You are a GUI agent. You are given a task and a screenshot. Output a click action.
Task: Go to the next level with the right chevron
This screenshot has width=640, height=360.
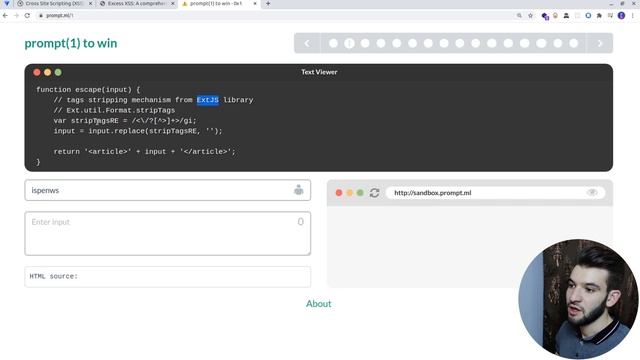pyautogui.click(x=599, y=43)
